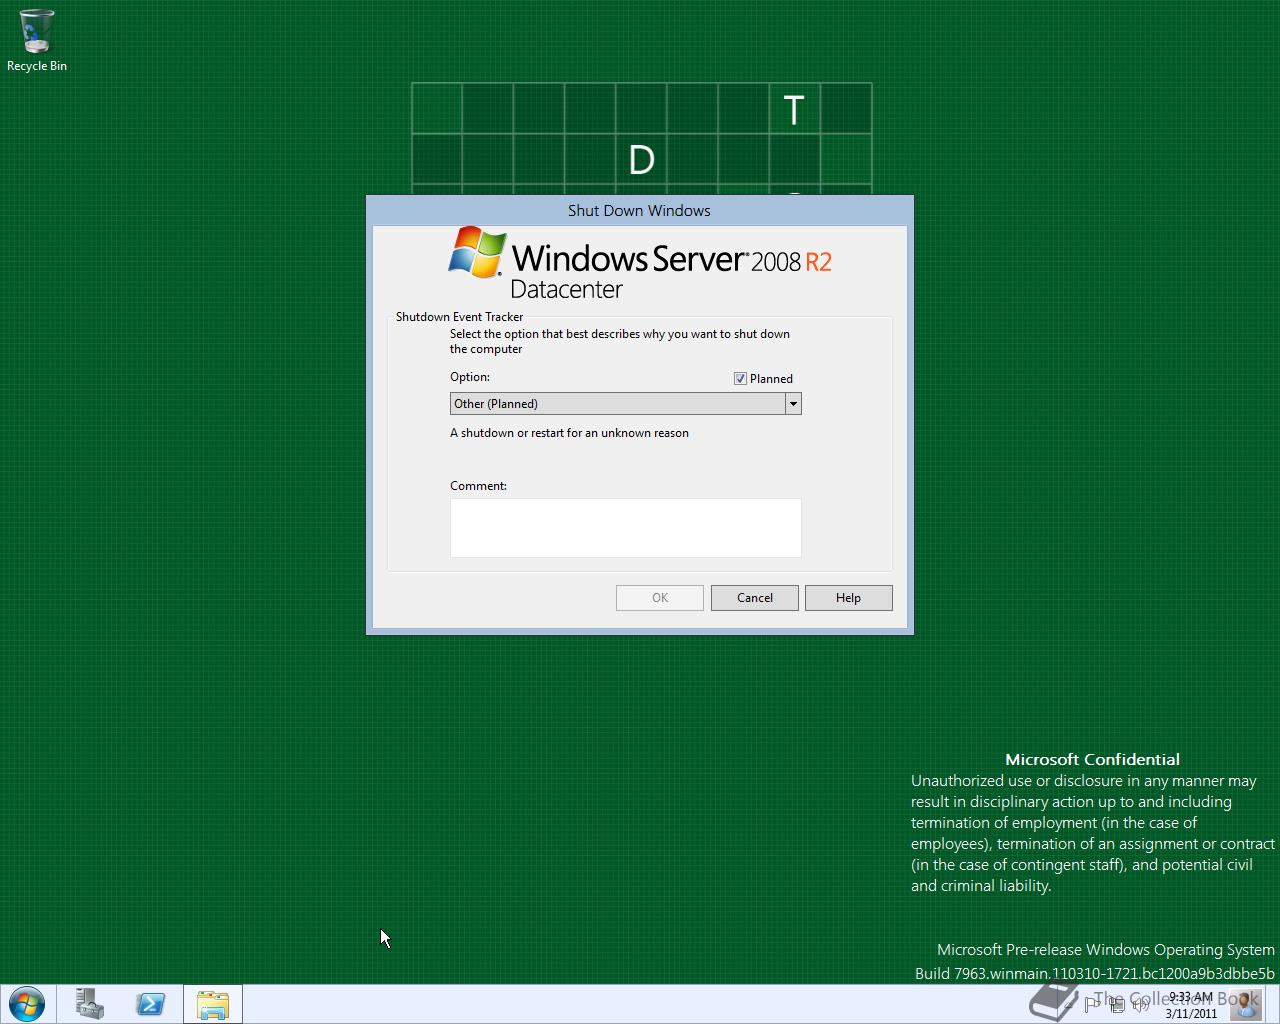Click the user picture tile in taskbar

tap(1246, 1004)
